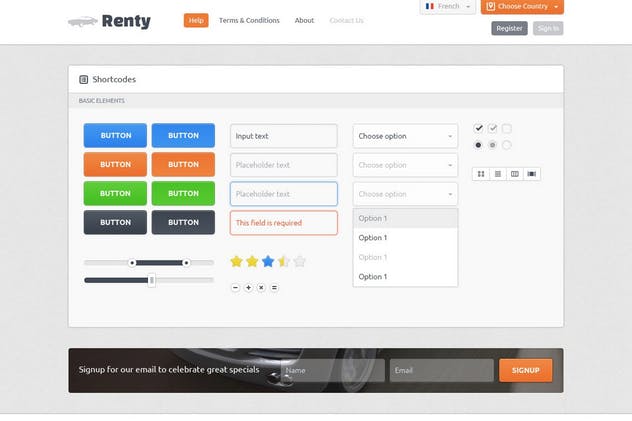632x421 pixels.
Task: Click the round plus icon
Action: click(248, 288)
